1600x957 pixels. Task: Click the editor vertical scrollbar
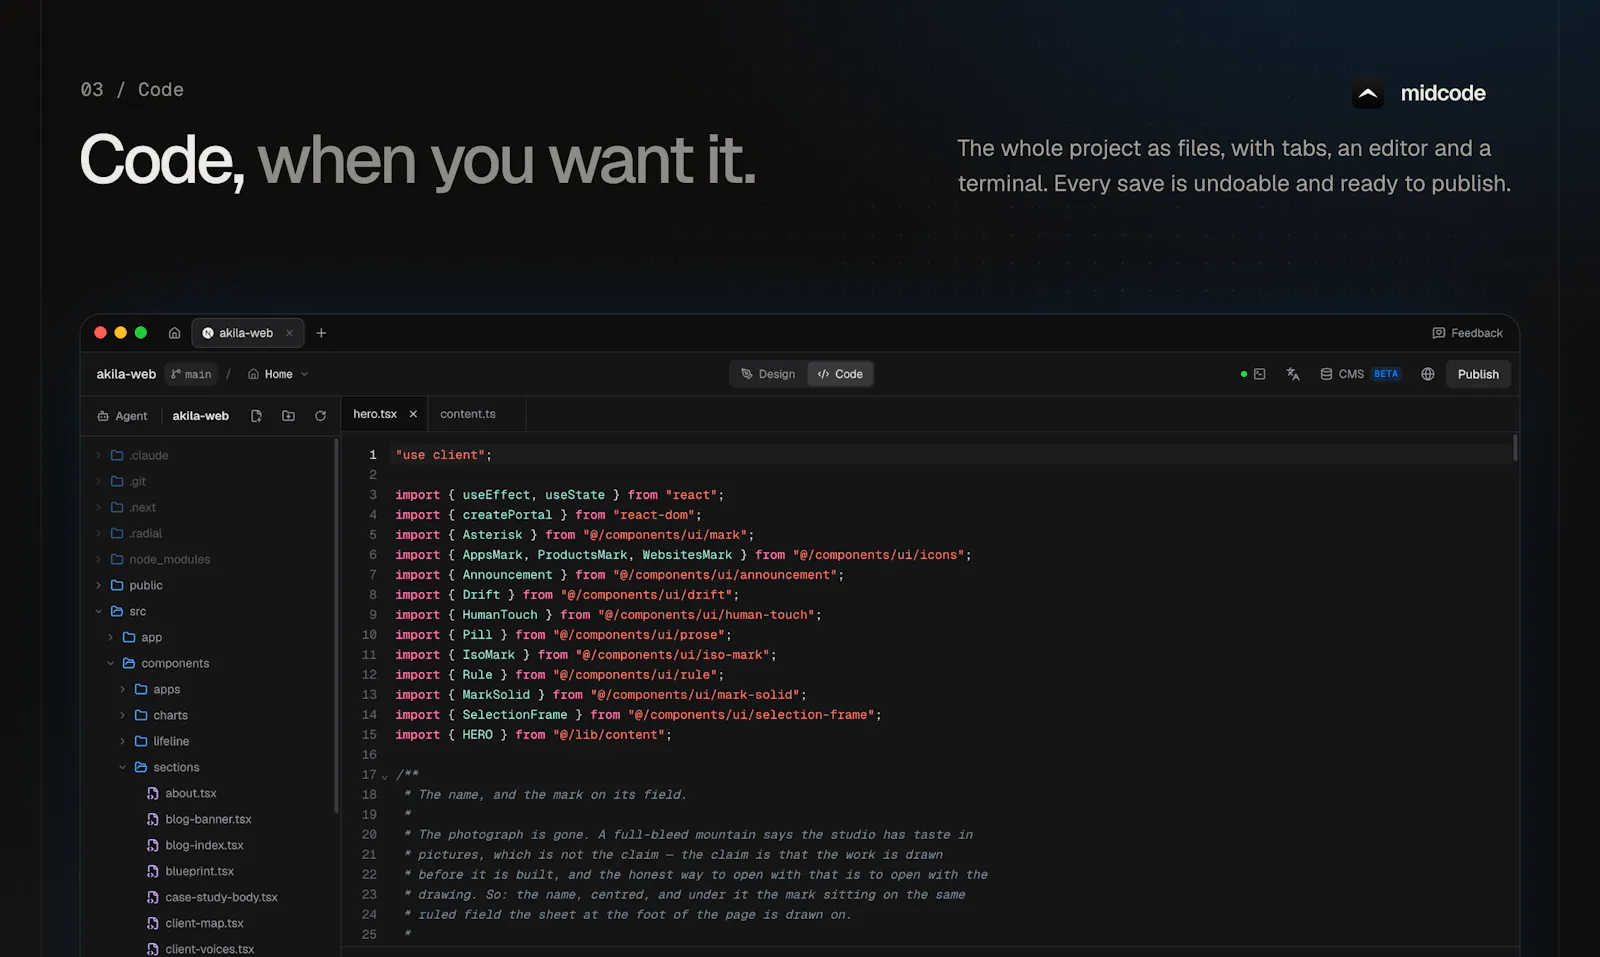[1515, 447]
